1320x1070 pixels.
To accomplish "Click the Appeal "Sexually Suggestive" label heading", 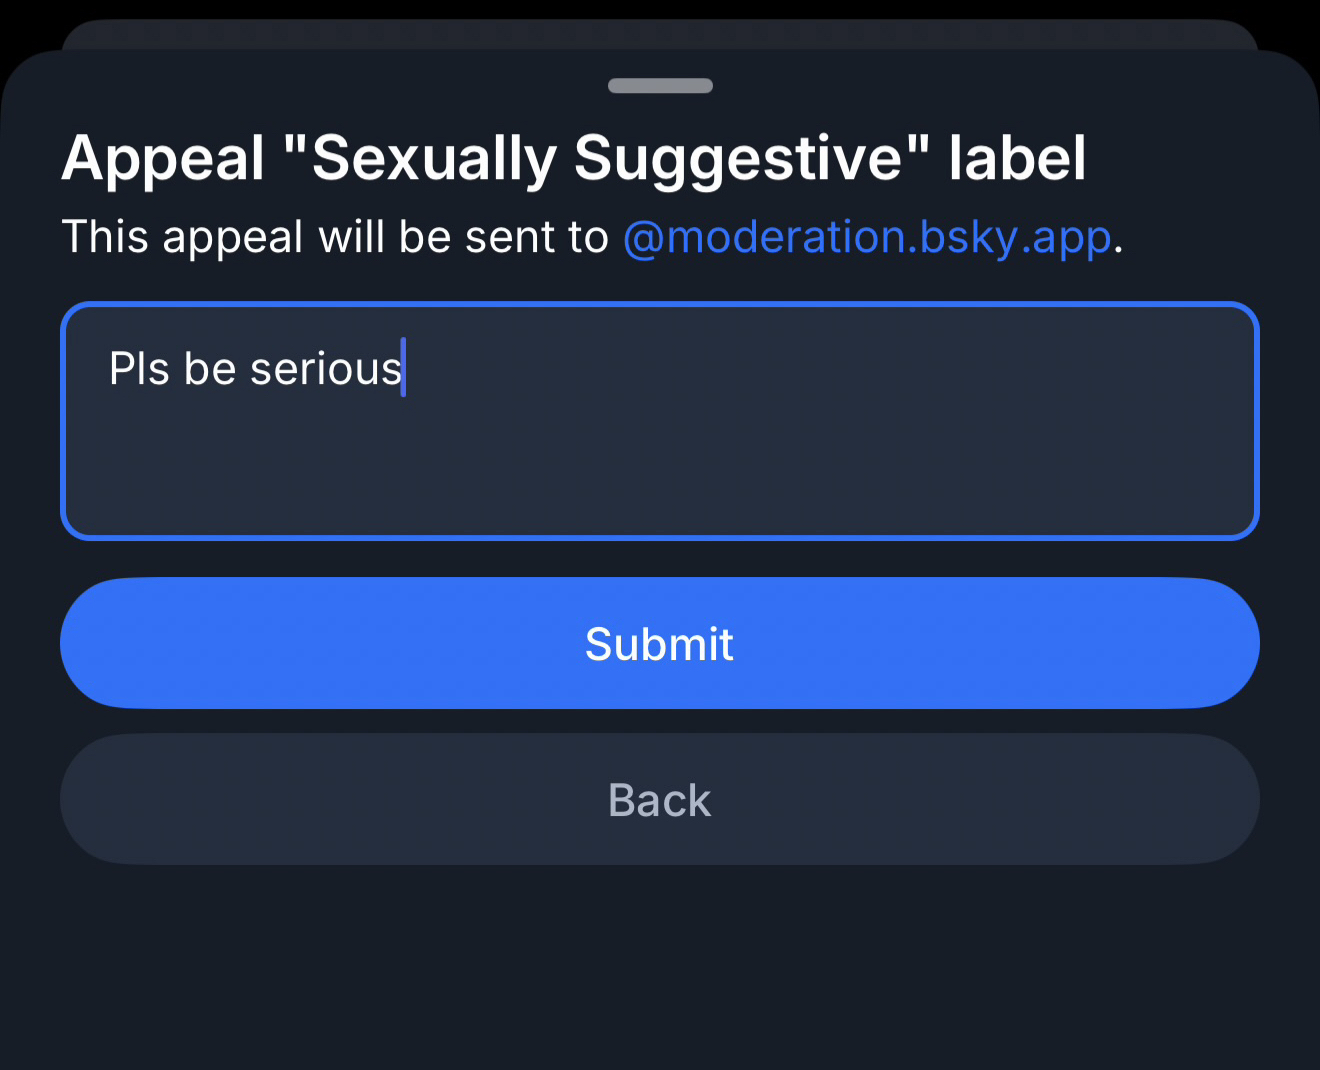I will tap(573, 158).
